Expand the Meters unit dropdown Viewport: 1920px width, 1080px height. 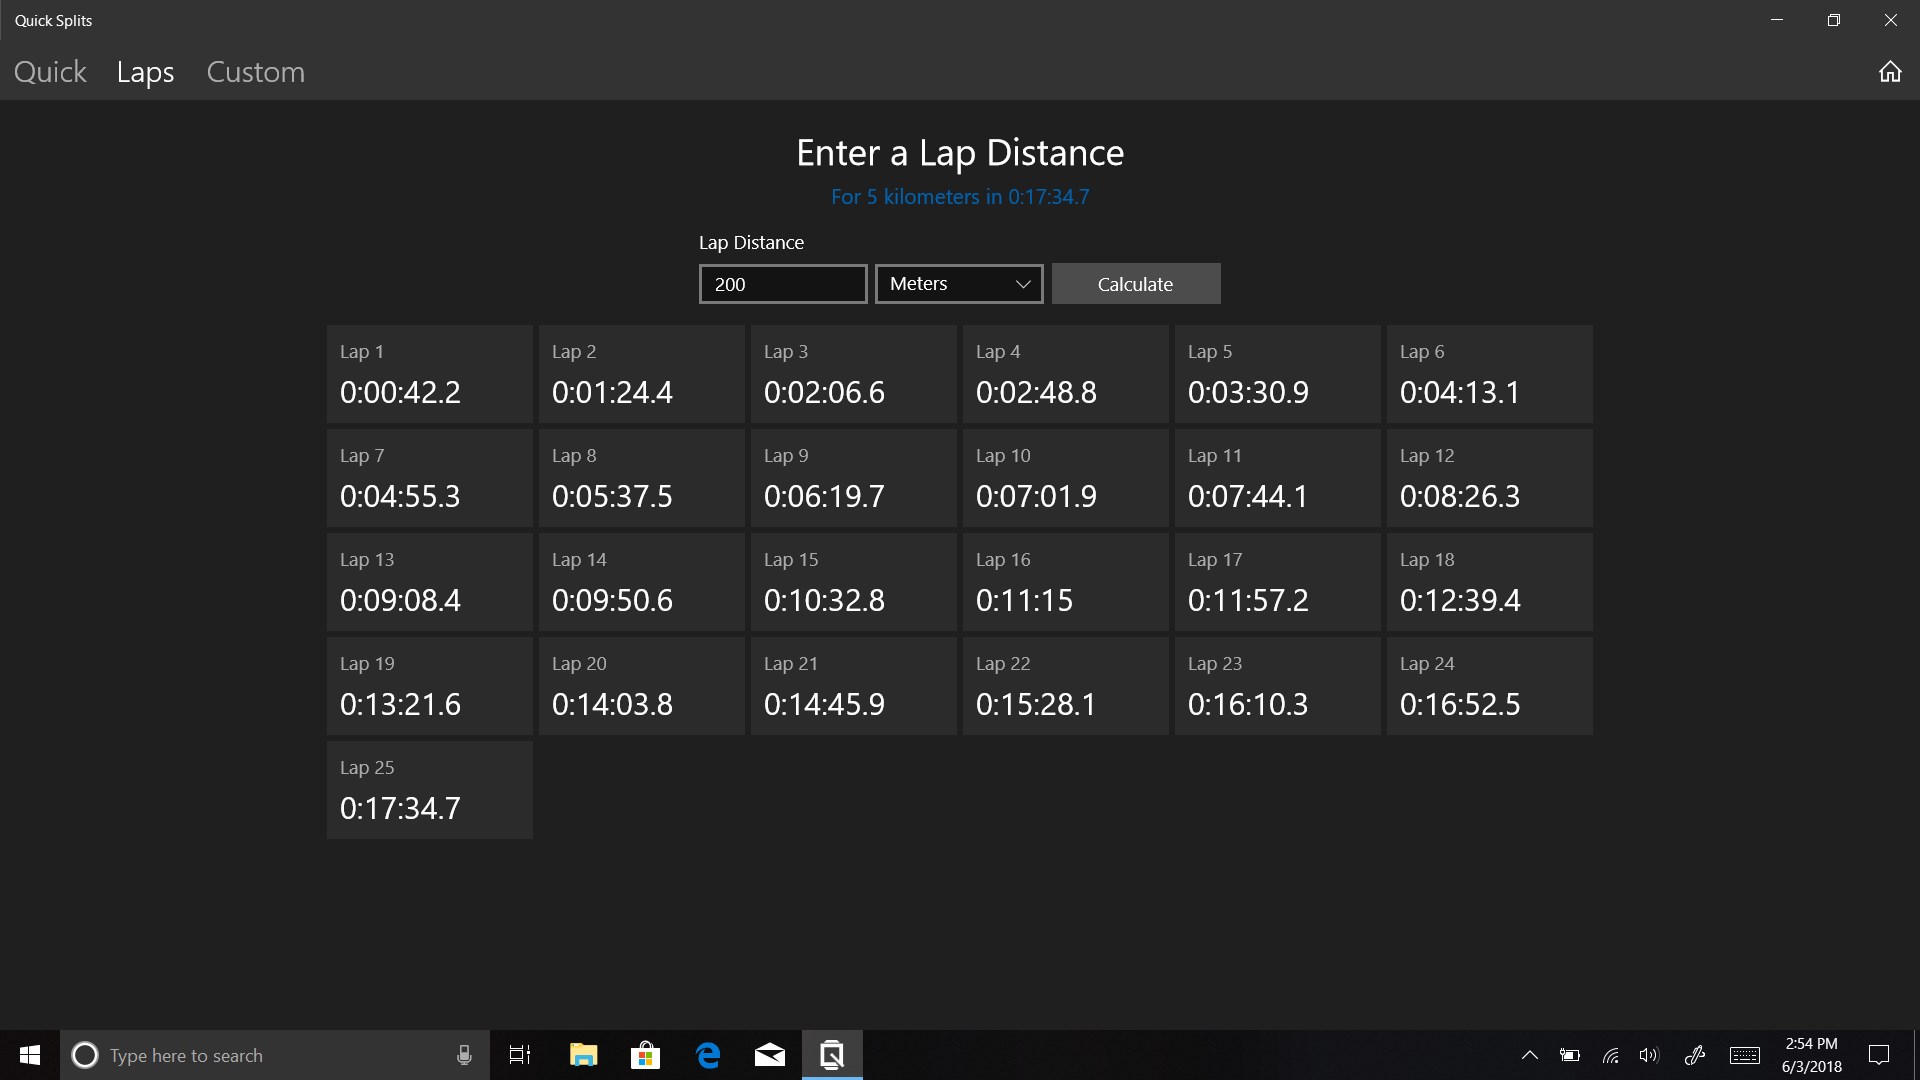coord(958,284)
